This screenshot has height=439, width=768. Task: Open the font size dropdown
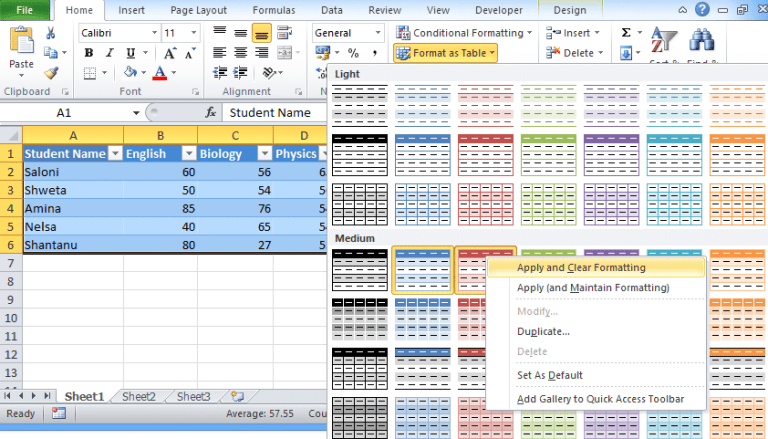coord(193,33)
